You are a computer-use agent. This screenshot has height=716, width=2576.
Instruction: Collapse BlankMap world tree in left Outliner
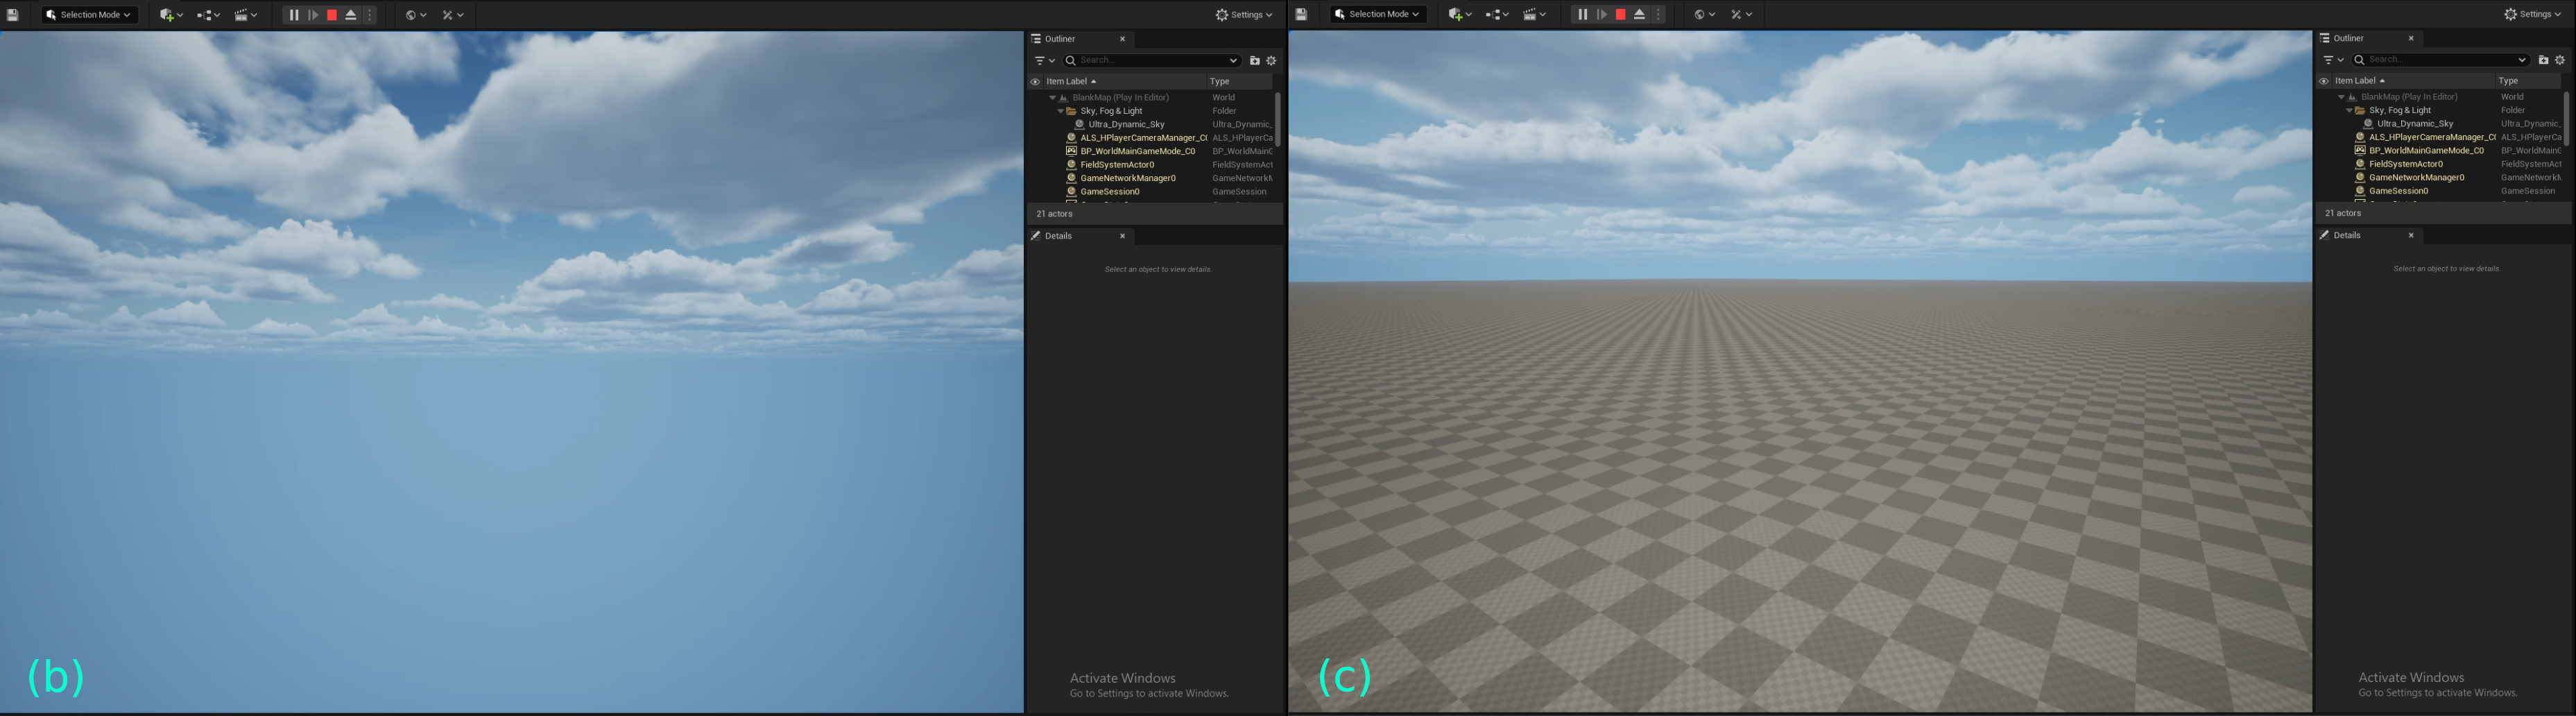1052,98
